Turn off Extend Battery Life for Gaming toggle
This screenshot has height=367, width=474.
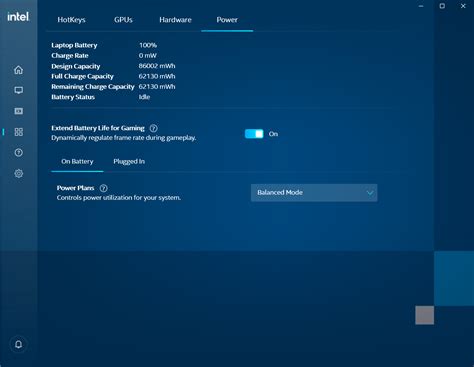(254, 134)
